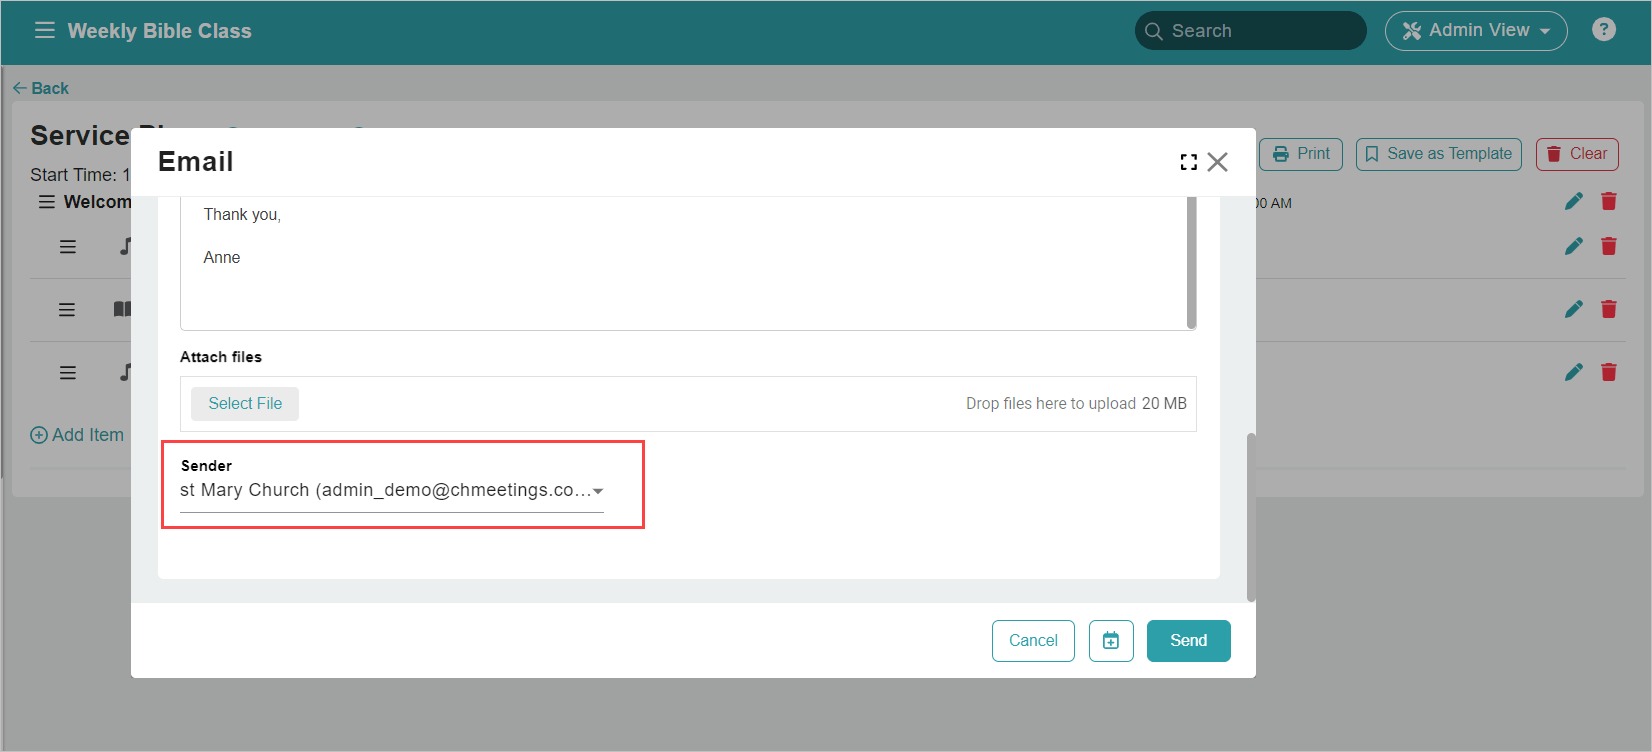Click the drag handle of the first music row

[x=68, y=247]
